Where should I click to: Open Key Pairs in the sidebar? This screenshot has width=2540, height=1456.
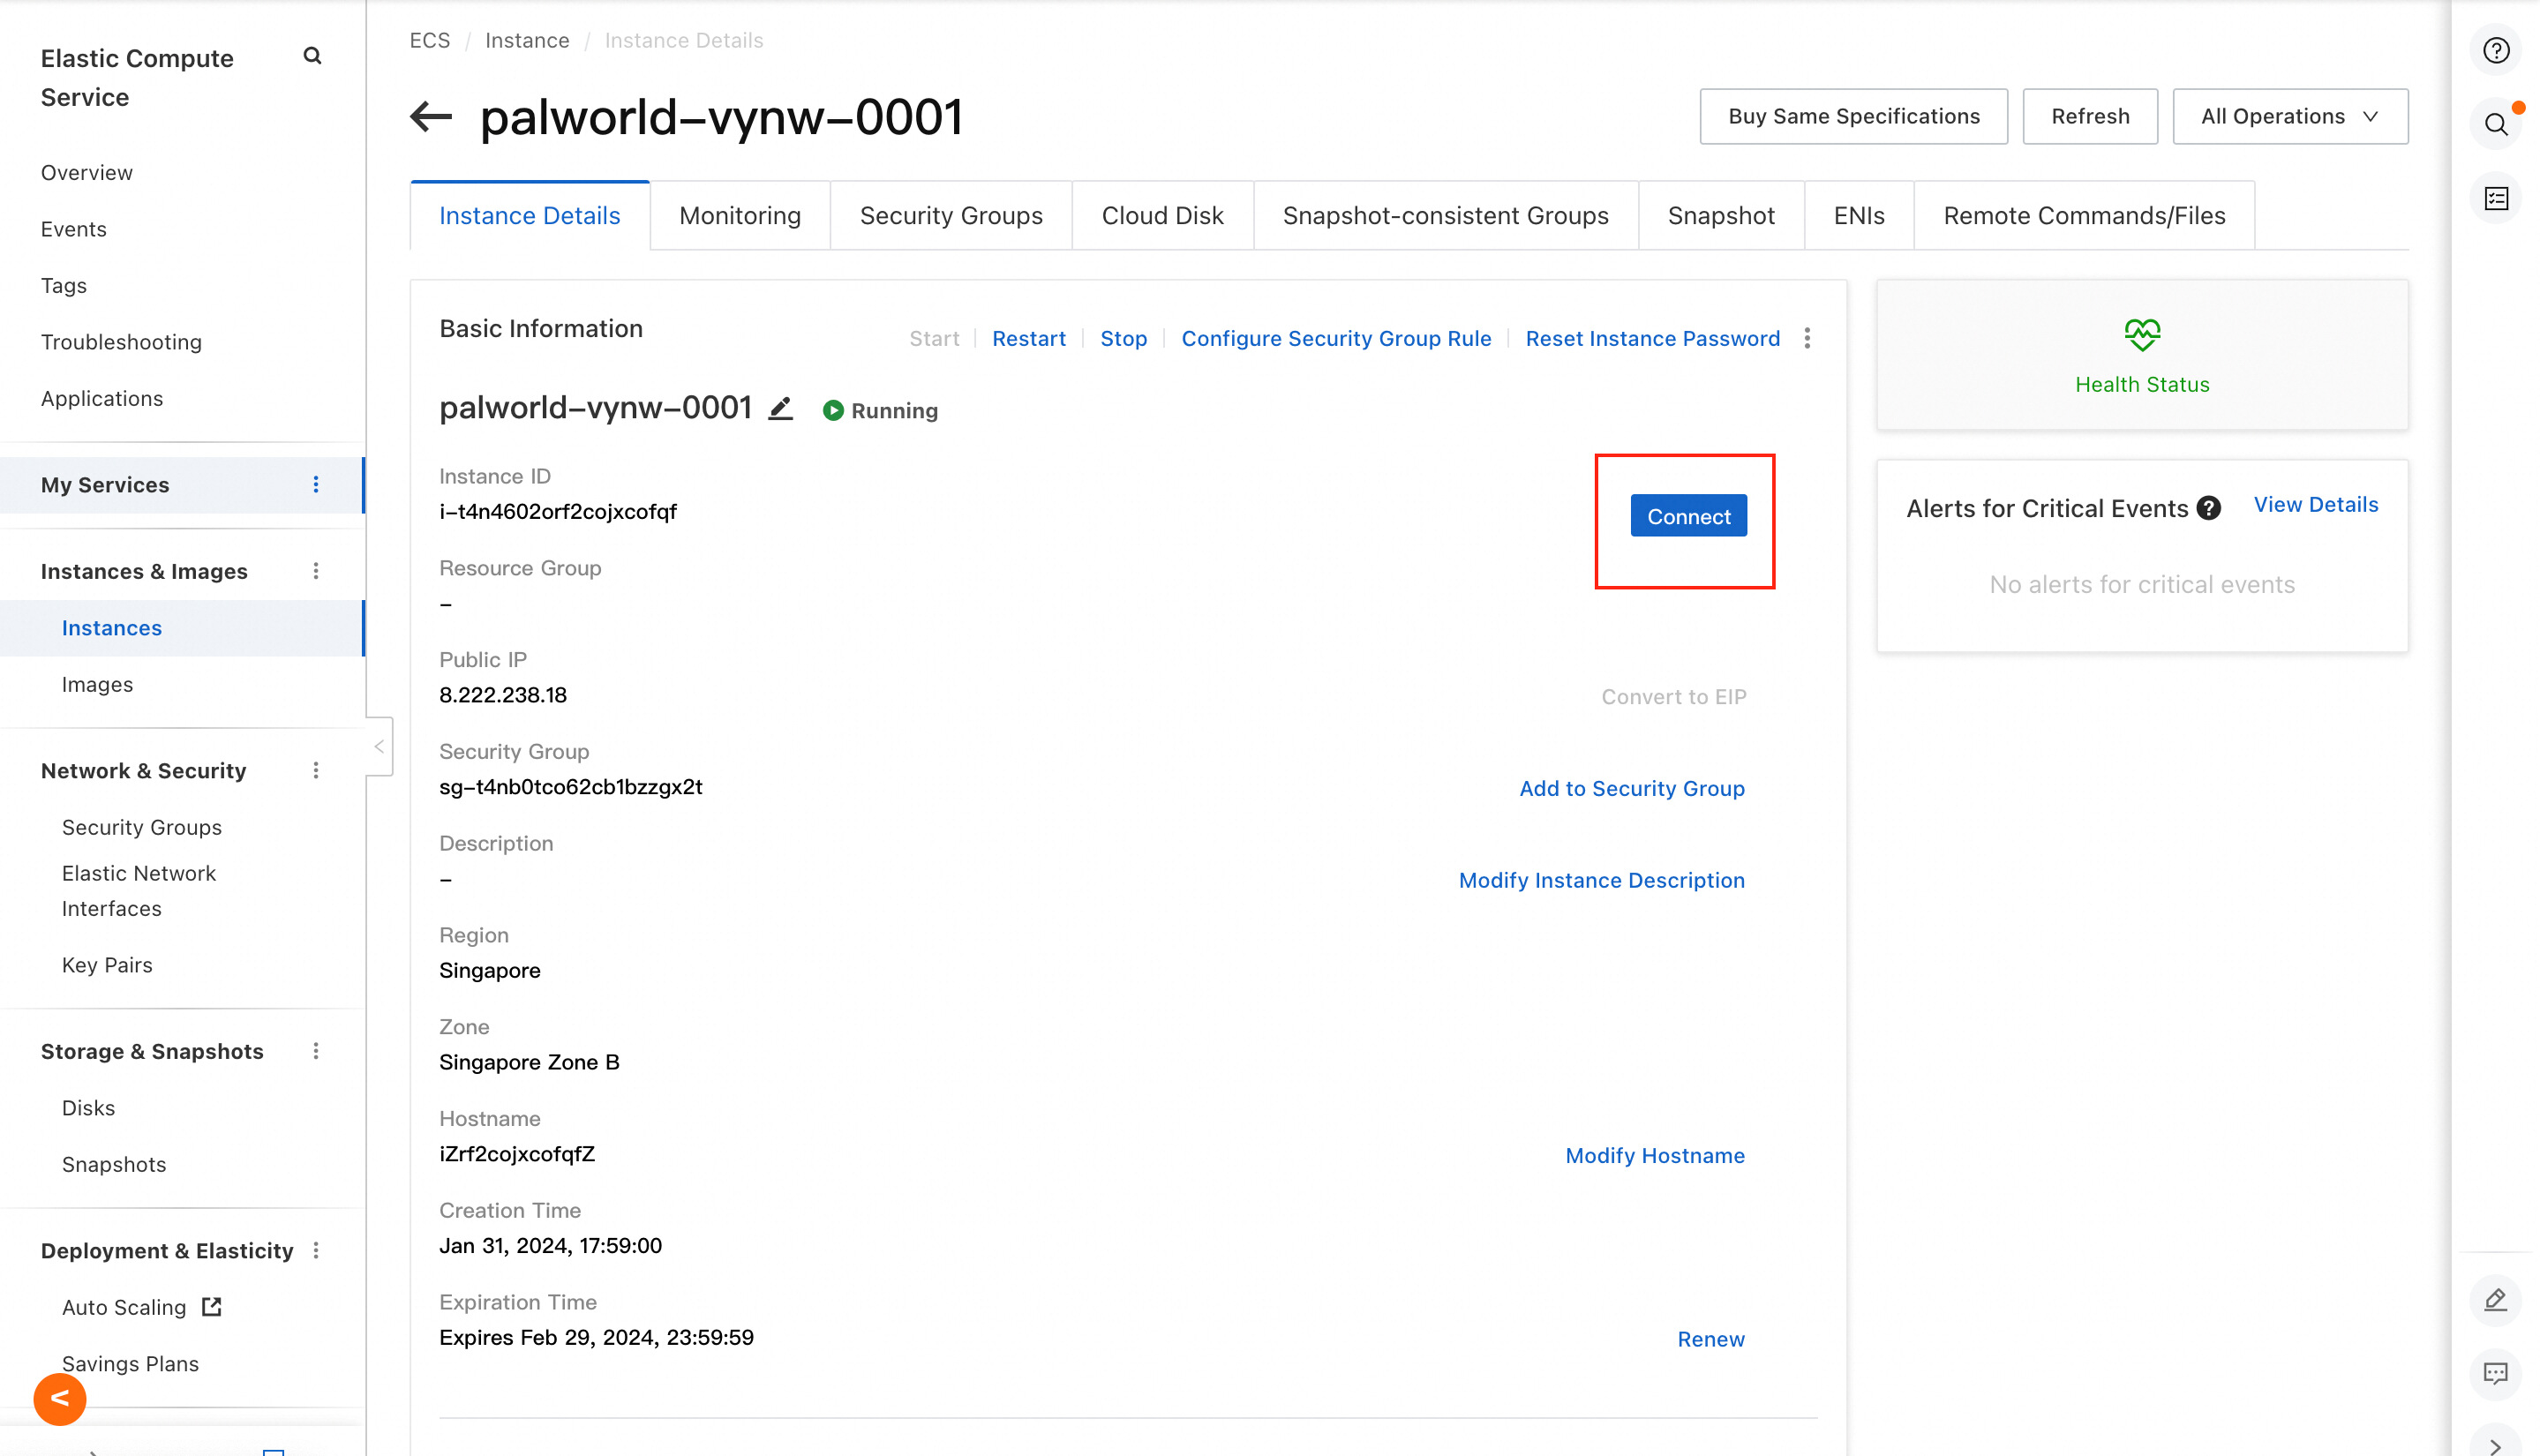[107, 965]
